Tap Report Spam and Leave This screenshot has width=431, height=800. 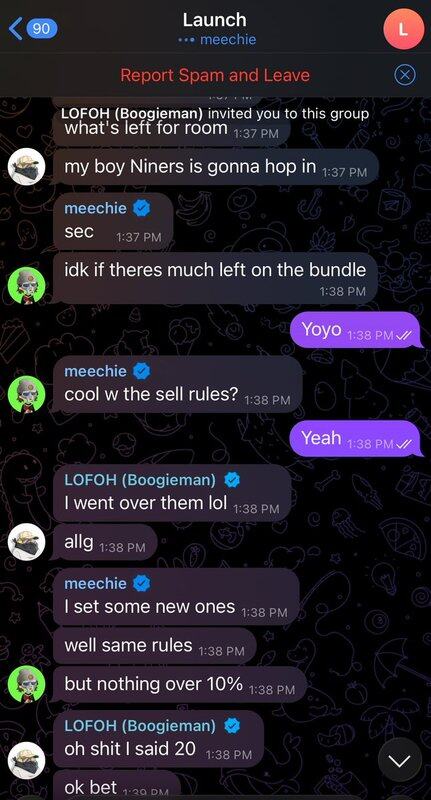(x=215, y=76)
